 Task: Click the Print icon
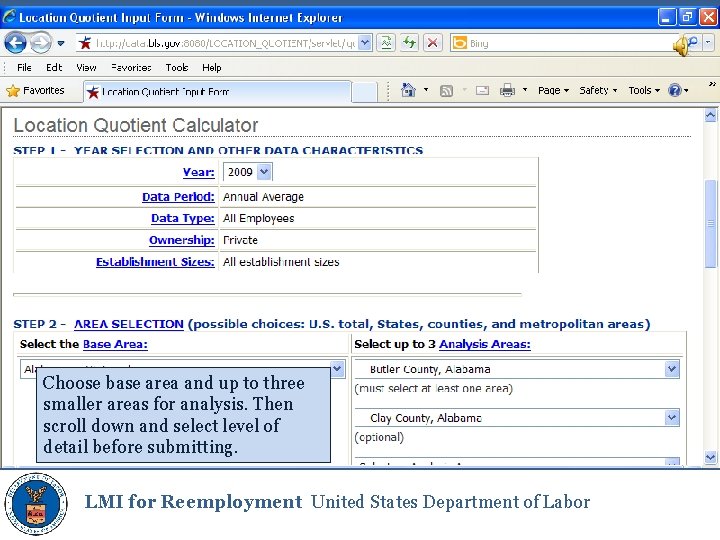point(507,90)
